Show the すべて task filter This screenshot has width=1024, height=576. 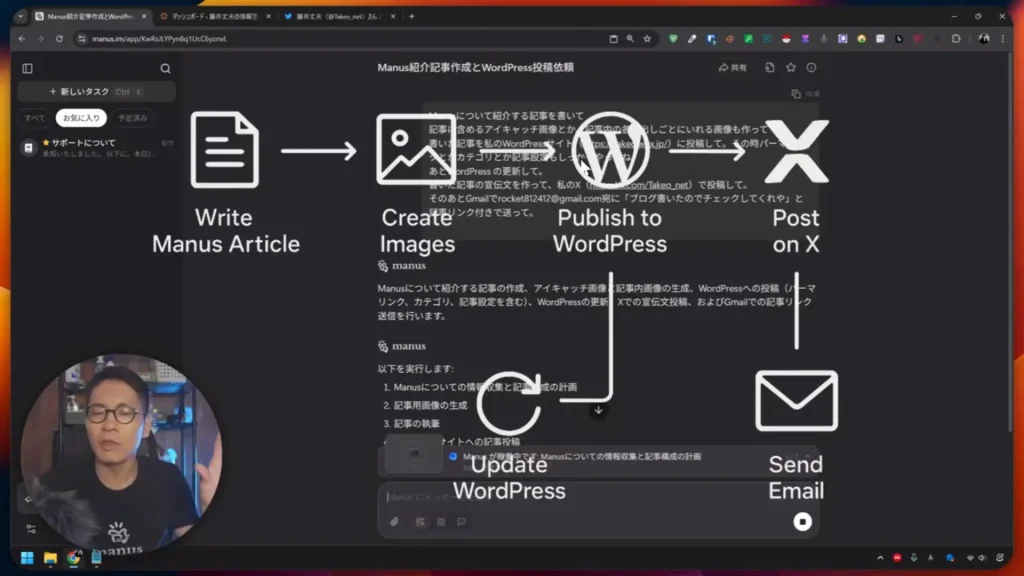(x=35, y=118)
